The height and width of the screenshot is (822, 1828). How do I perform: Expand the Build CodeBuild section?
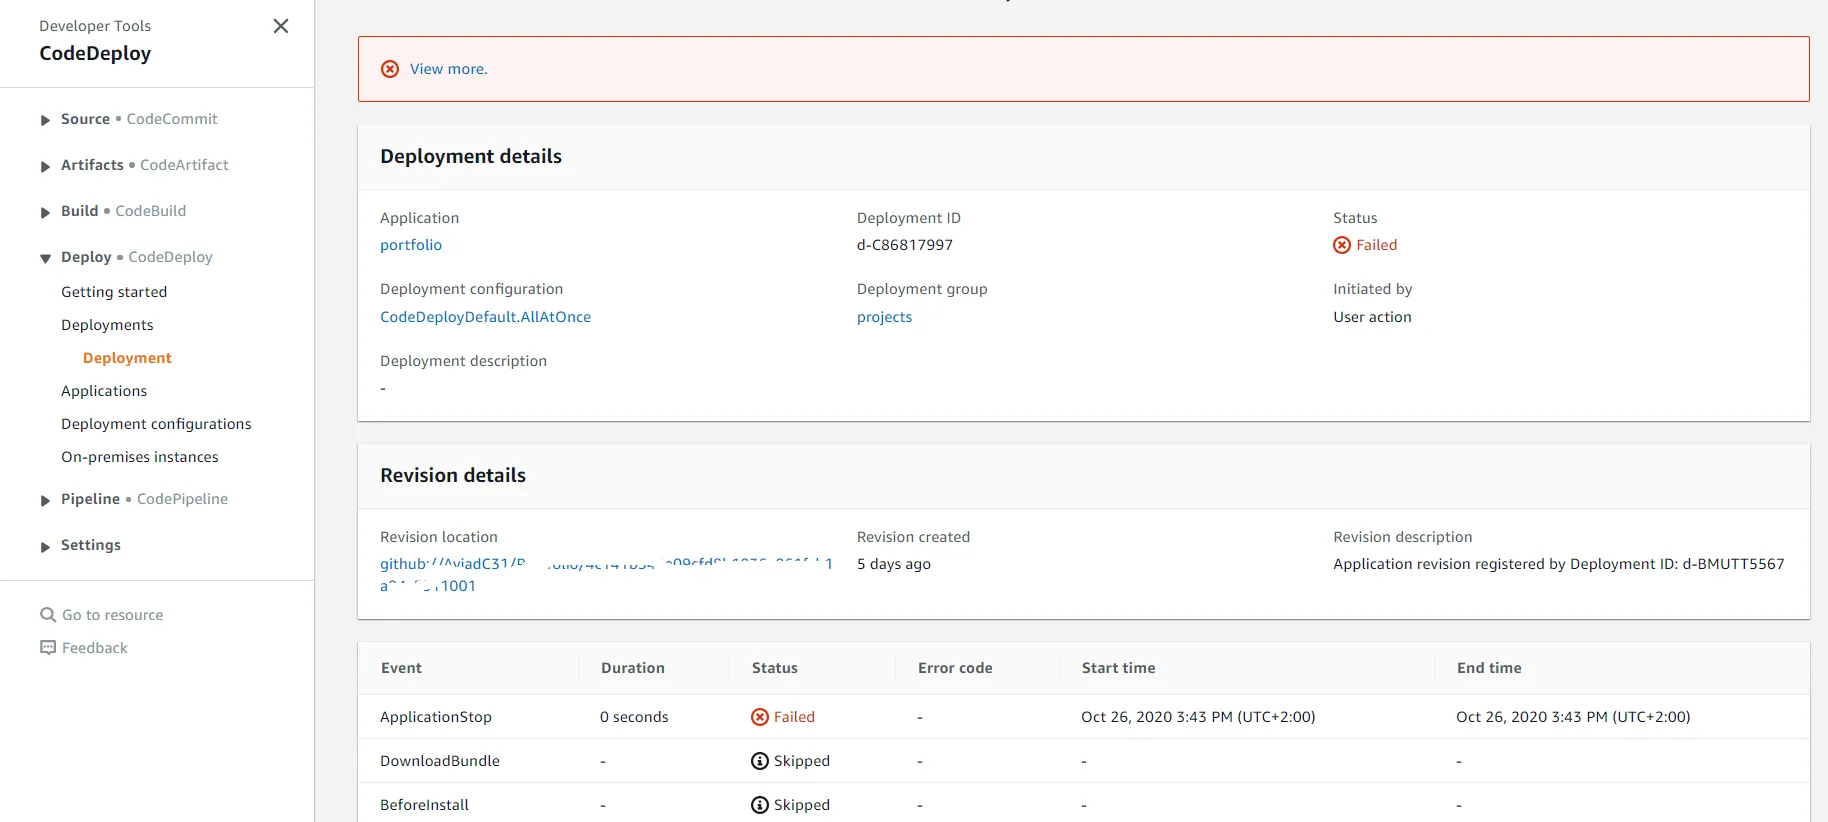tap(45, 212)
